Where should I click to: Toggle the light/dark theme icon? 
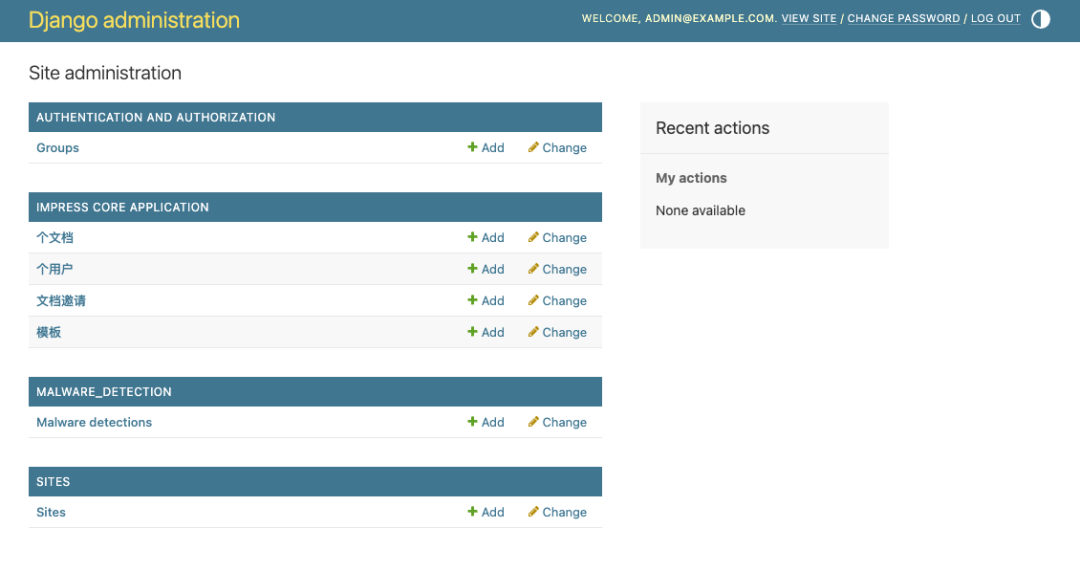[1040, 19]
